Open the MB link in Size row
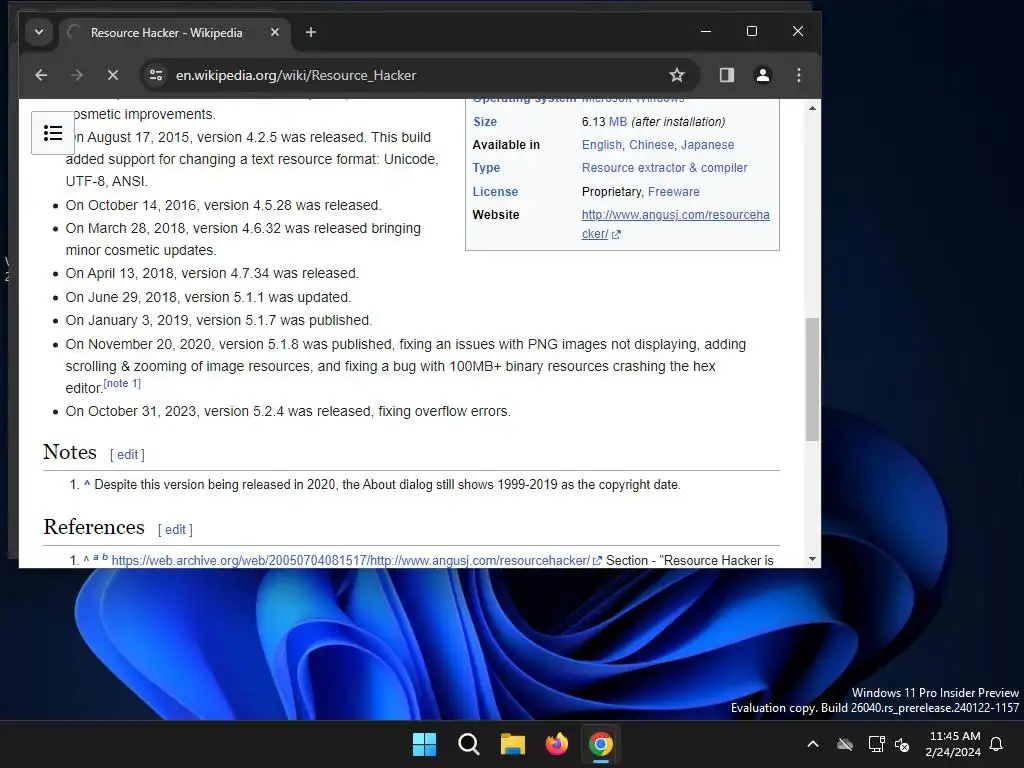 [x=618, y=121]
